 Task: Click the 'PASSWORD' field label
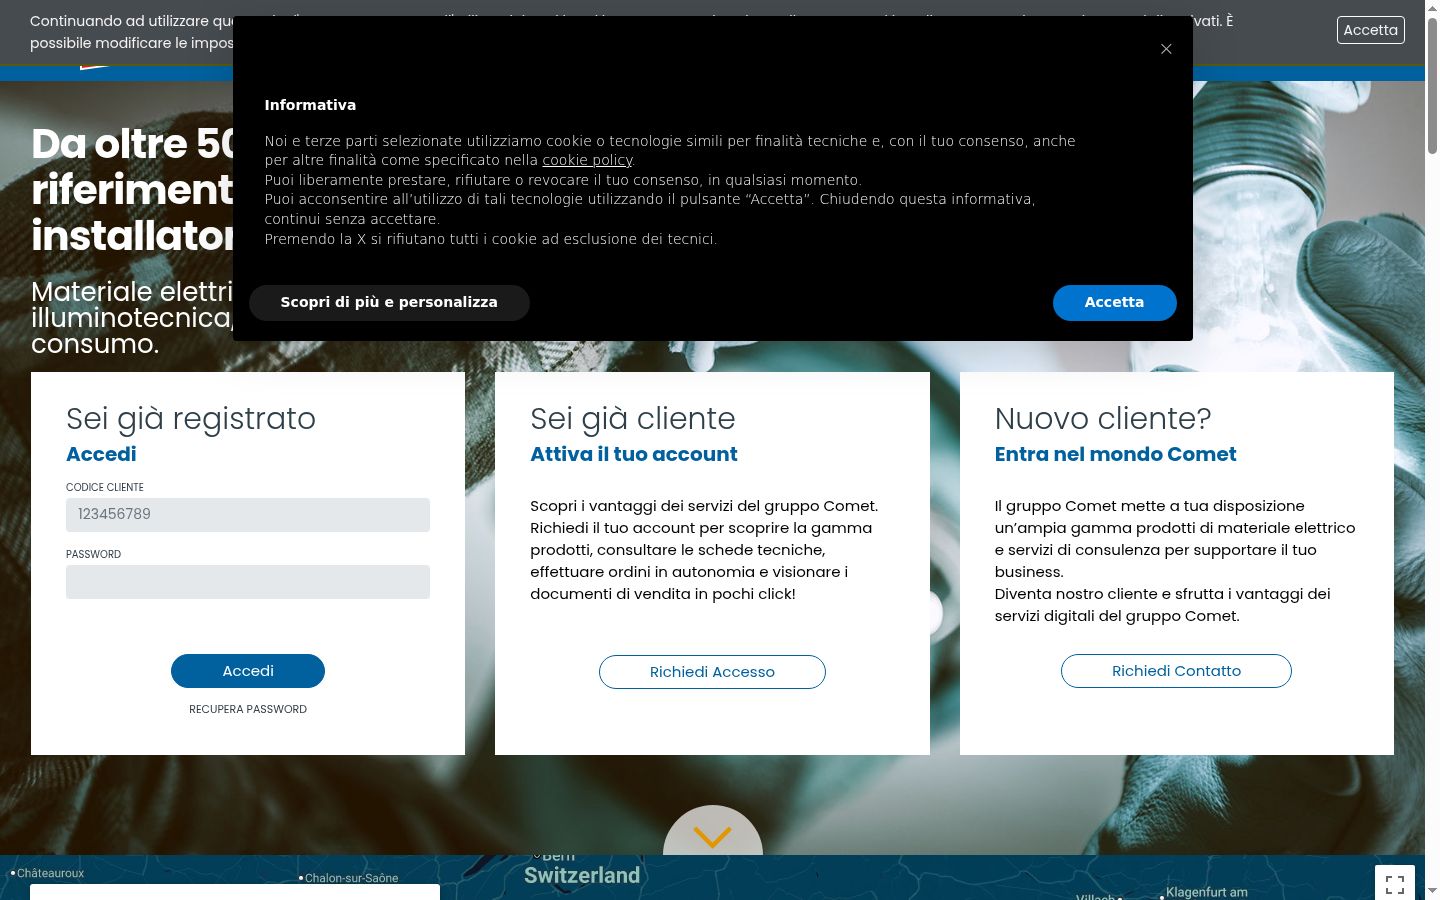tap(93, 554)
